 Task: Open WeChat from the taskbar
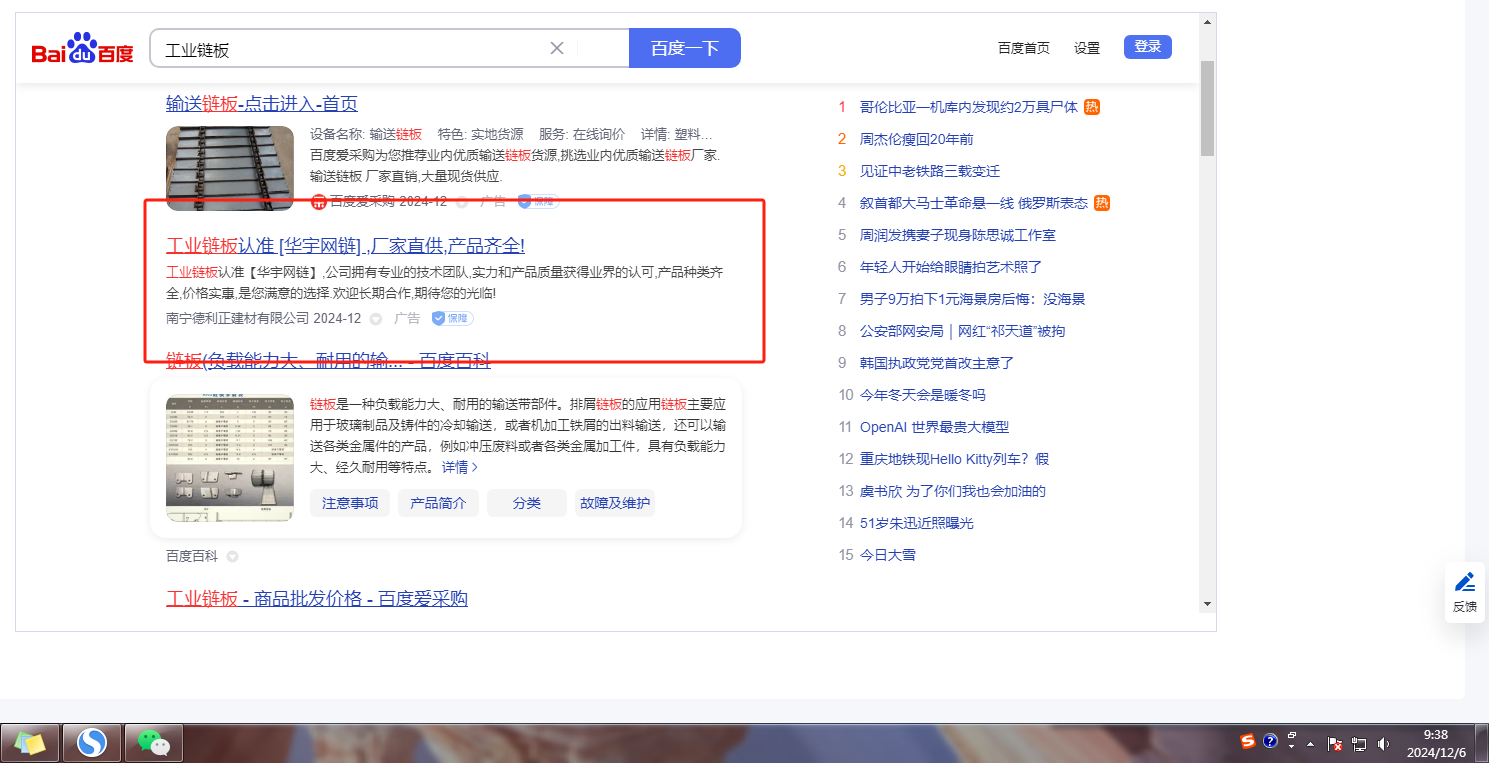pos(152,742)
